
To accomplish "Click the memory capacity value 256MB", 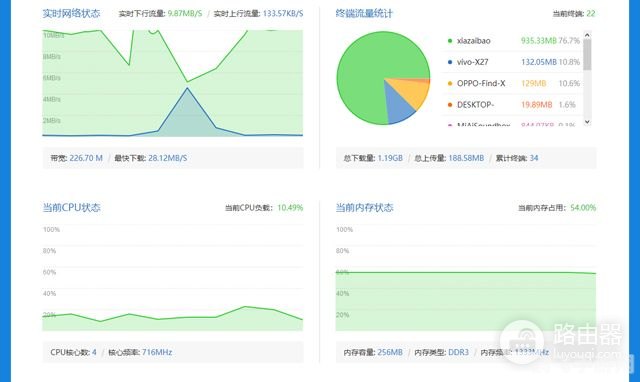I will click(x=390, y=352).
